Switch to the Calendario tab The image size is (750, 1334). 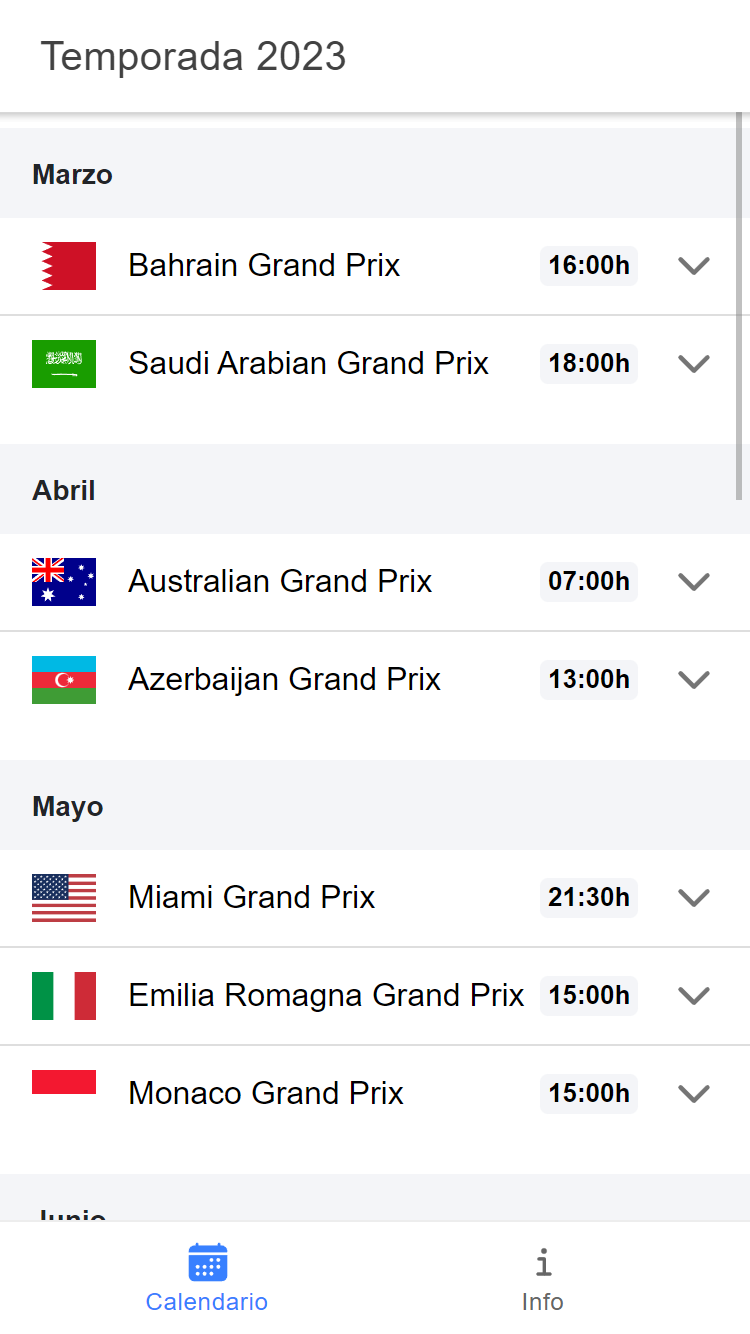[x=207, y=1278]
